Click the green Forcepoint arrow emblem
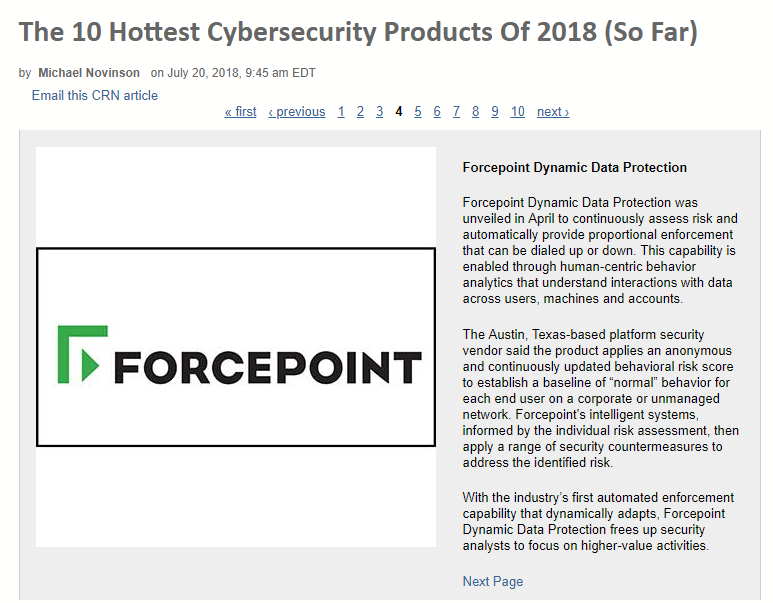The height and width of the screenshot is (603, 773). 82,354
